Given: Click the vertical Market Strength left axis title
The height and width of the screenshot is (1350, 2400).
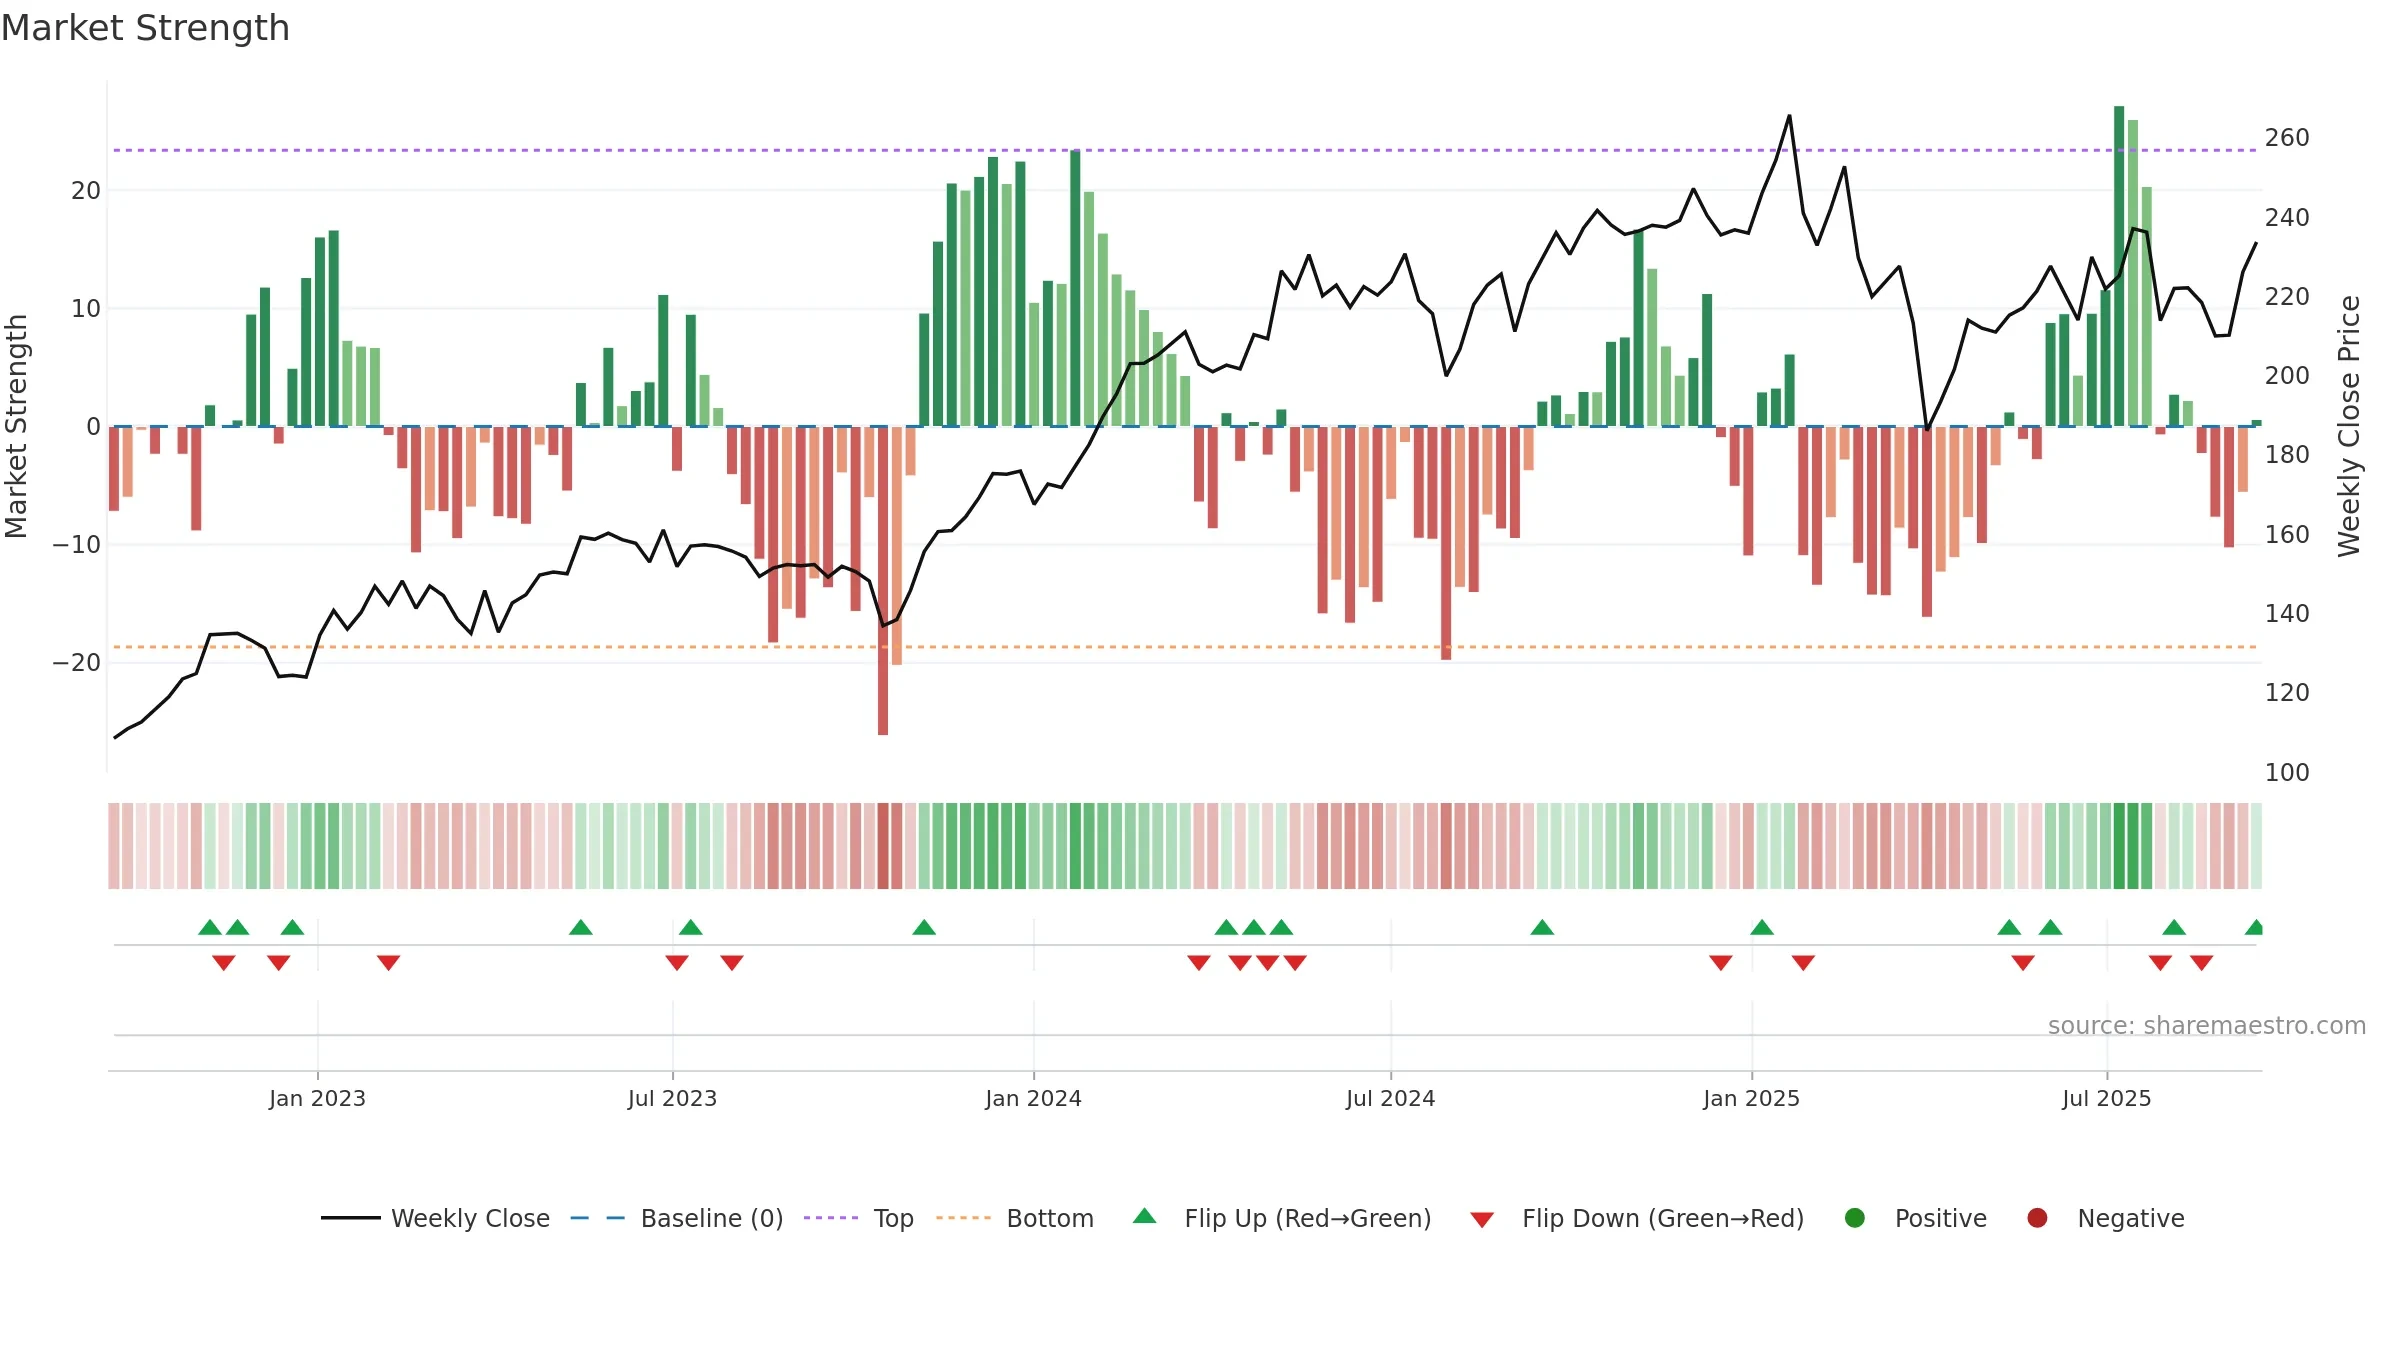Looking at the screenshot, I should [17, 426].
